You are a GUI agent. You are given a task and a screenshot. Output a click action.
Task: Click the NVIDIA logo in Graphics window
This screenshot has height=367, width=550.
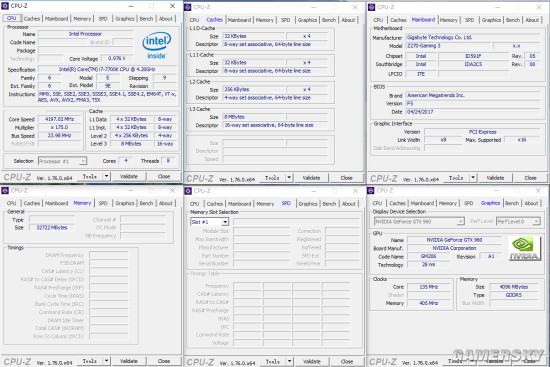525,249
